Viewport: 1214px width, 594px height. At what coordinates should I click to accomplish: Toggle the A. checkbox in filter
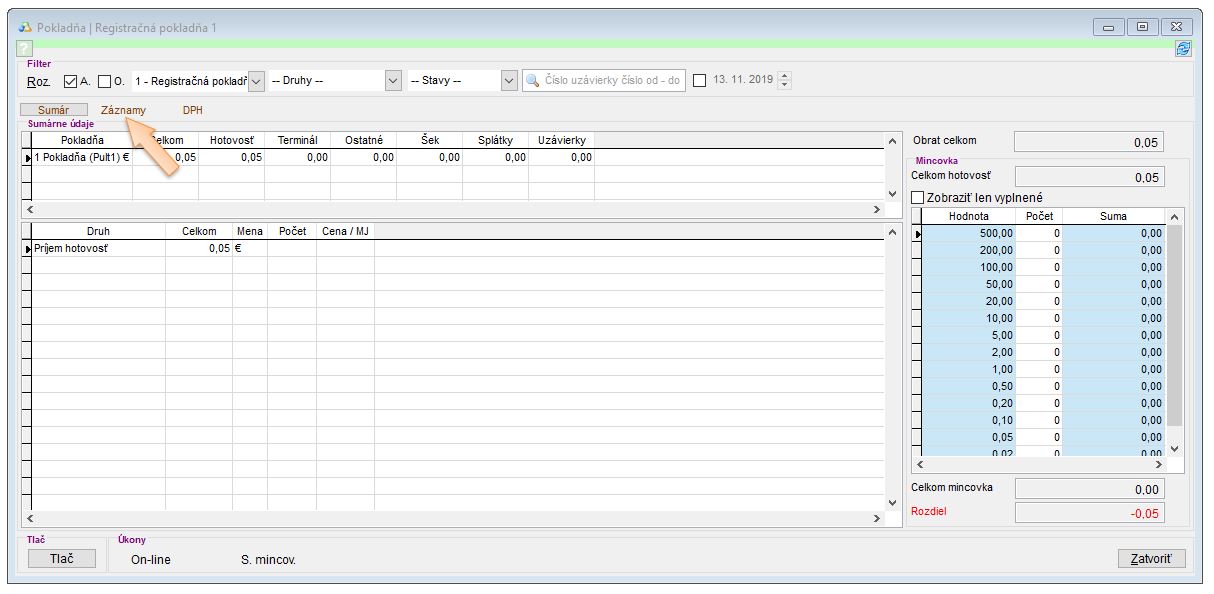pos(70,81)
